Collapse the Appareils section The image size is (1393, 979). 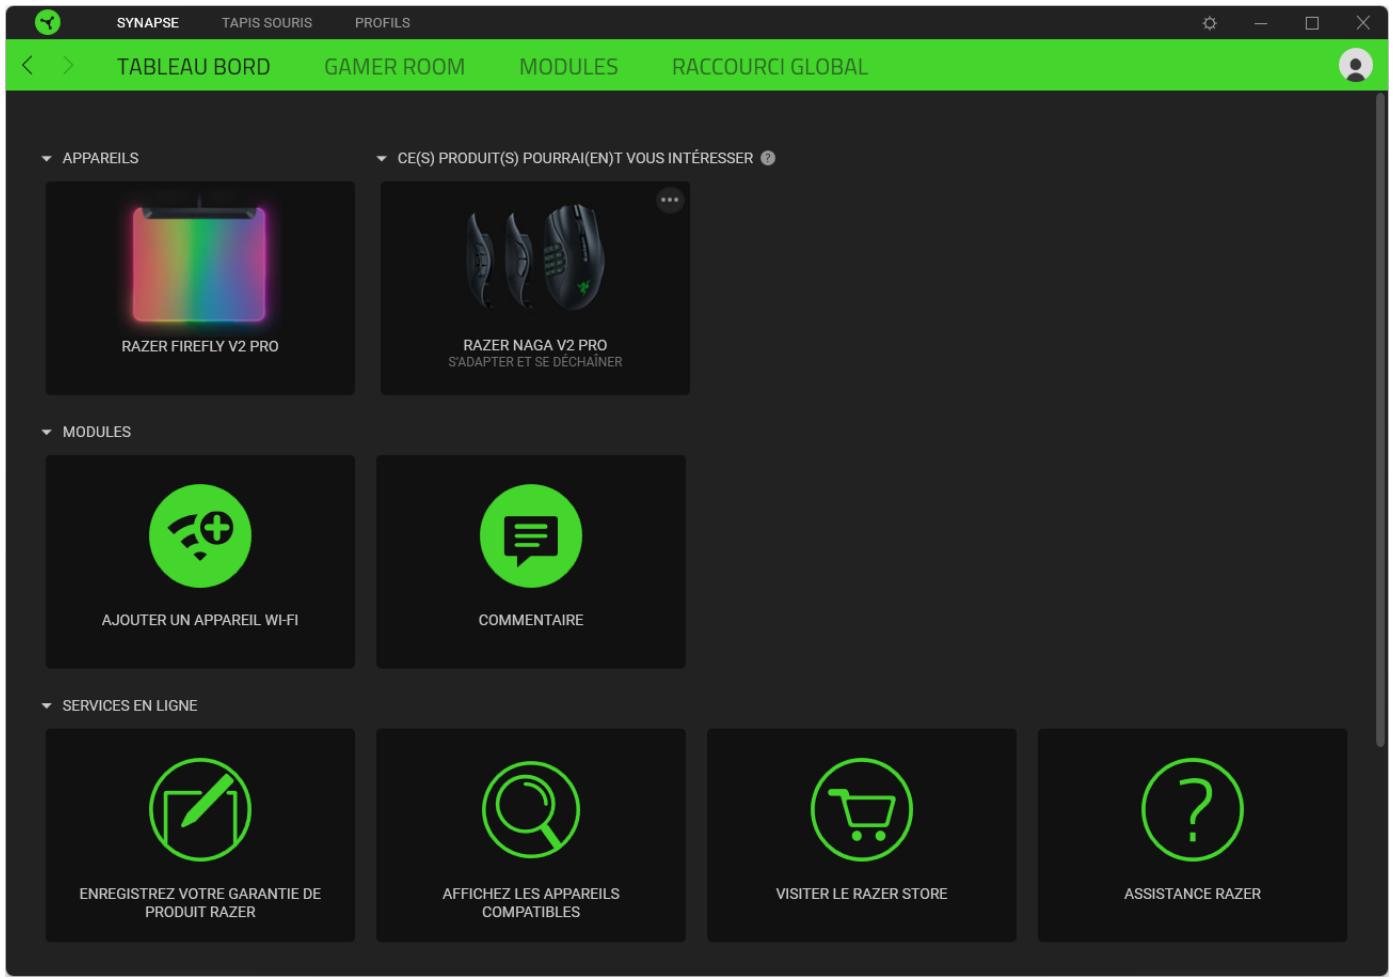coord(46,158)
